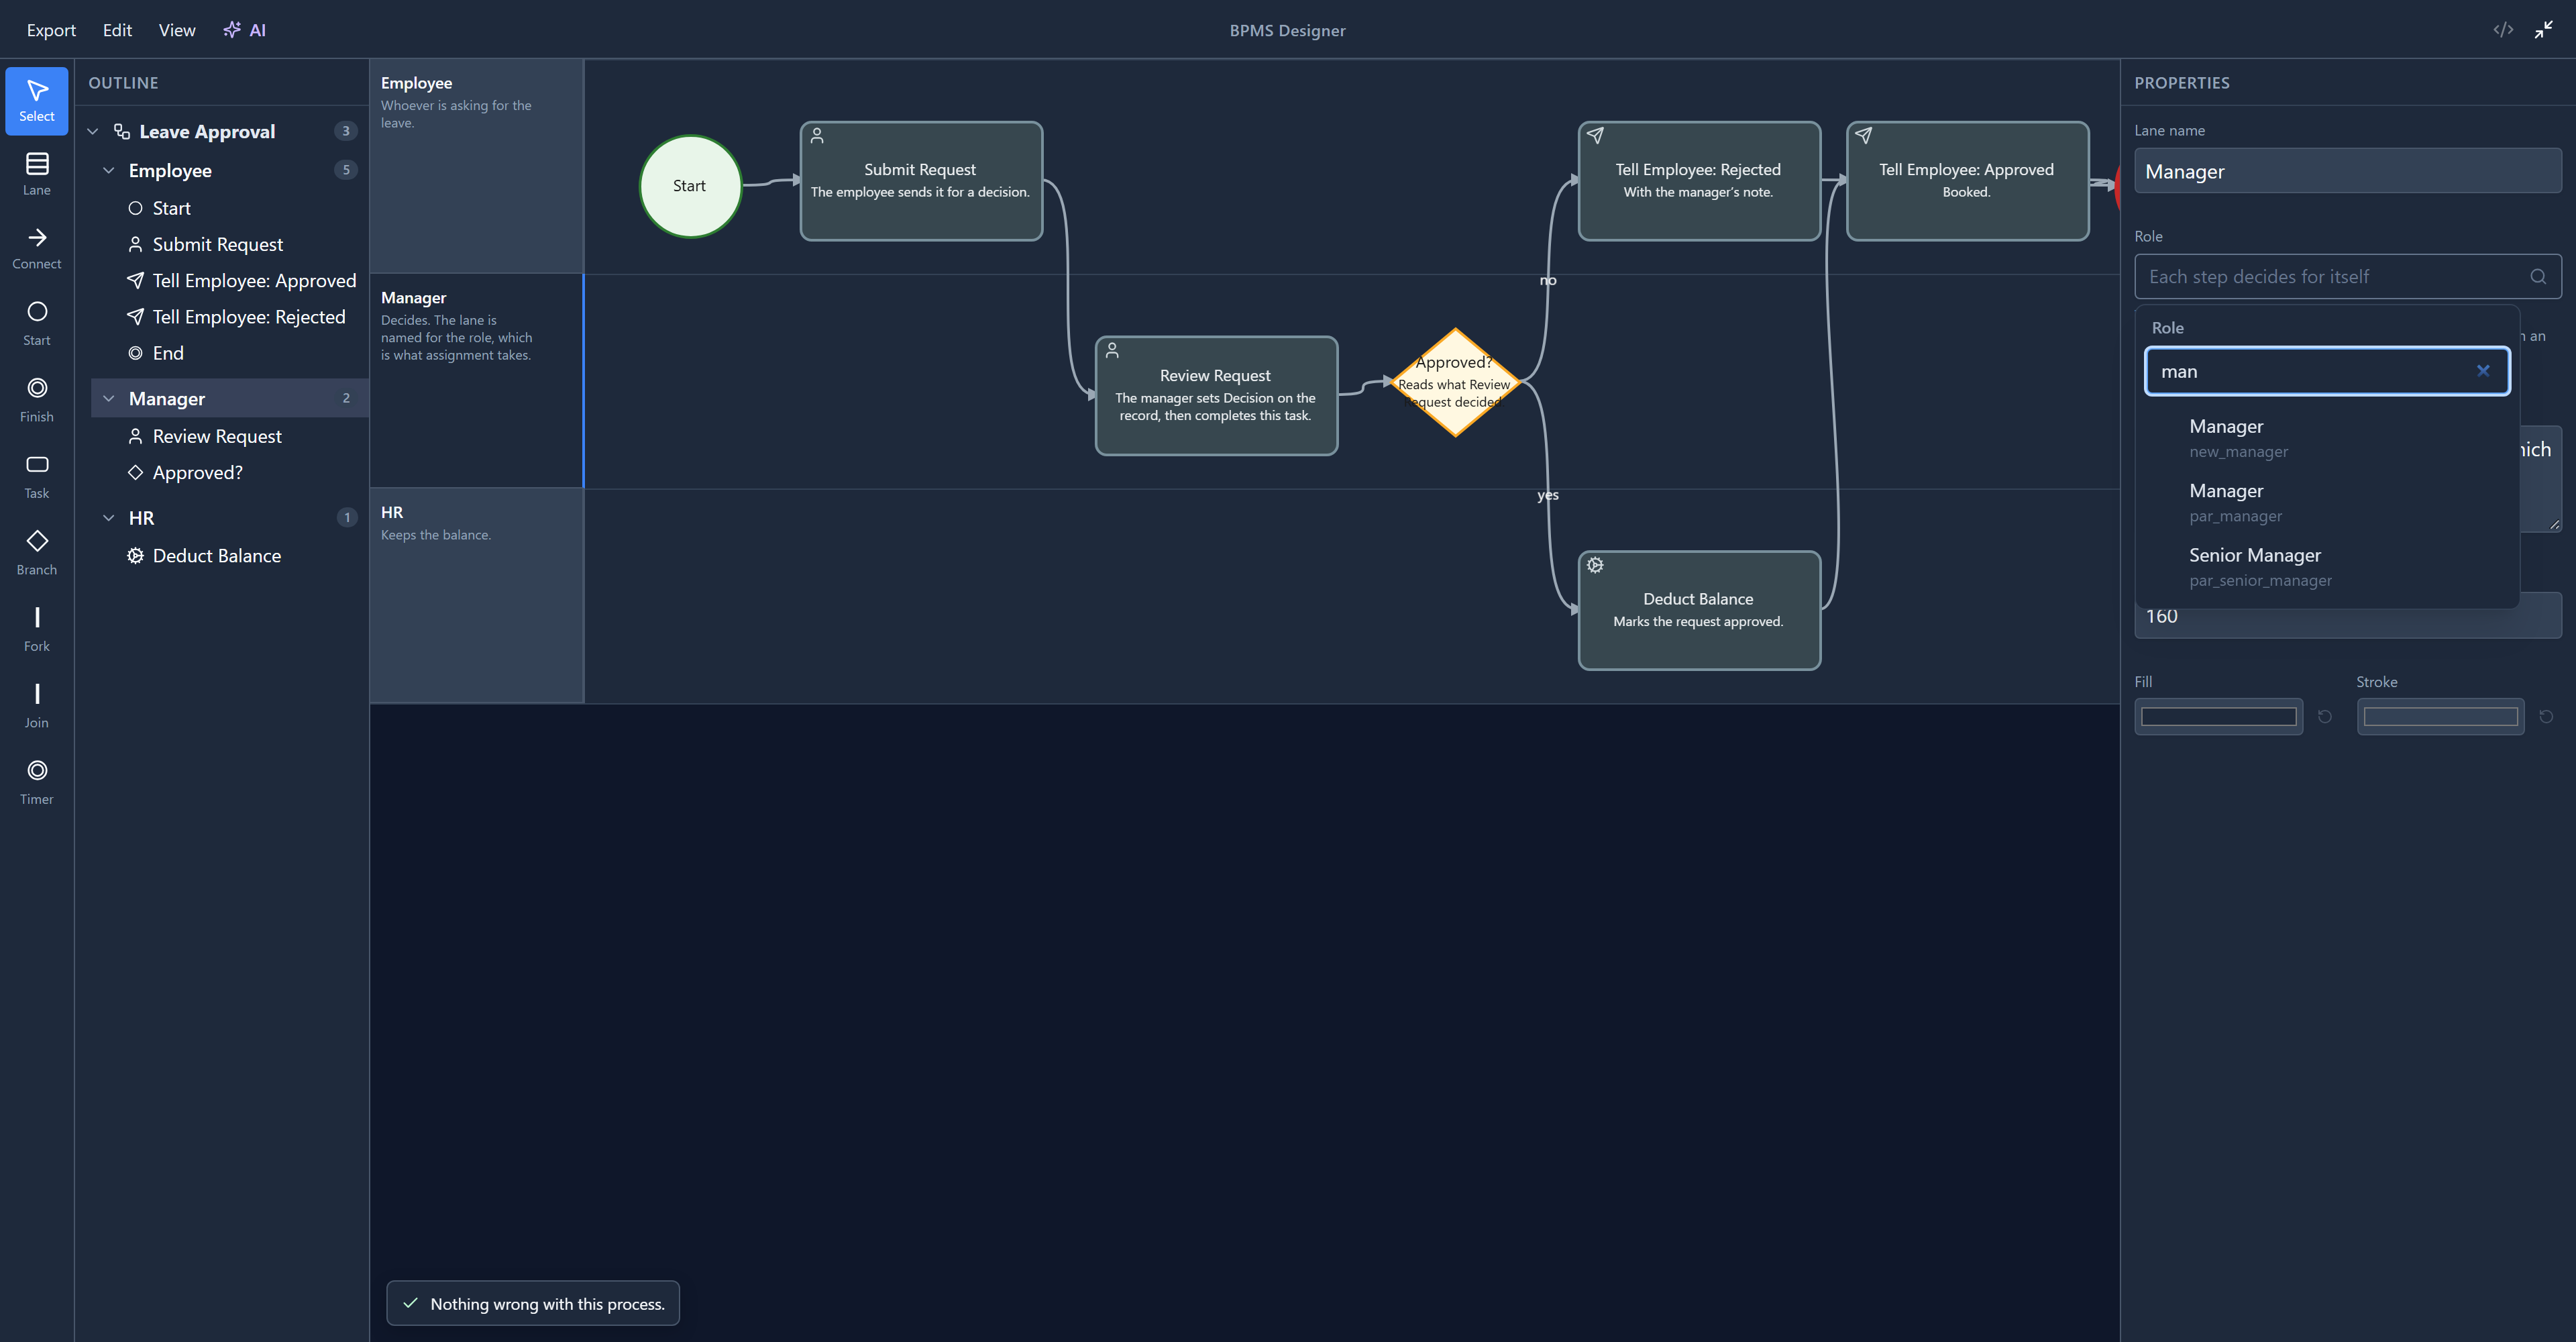Open the code view icon
This screenshot has height=1342, width=2576.
[2503, 30]
